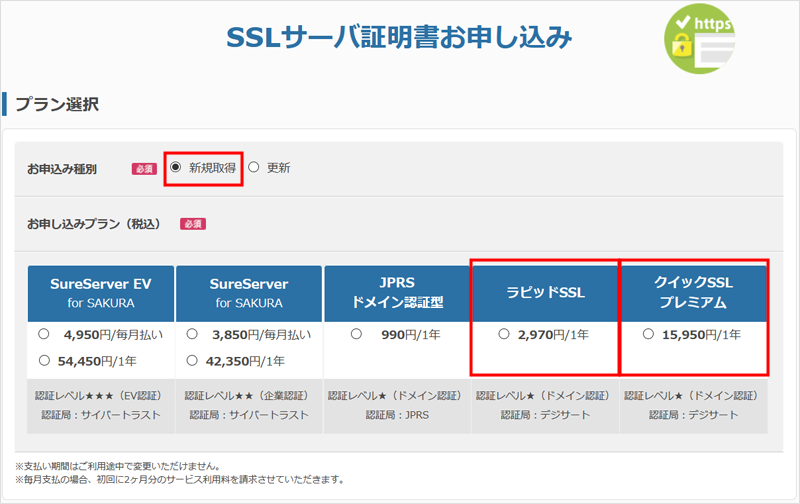
Task: Click SureServer EV 認証レベル info cell
Action: point(101,405)
